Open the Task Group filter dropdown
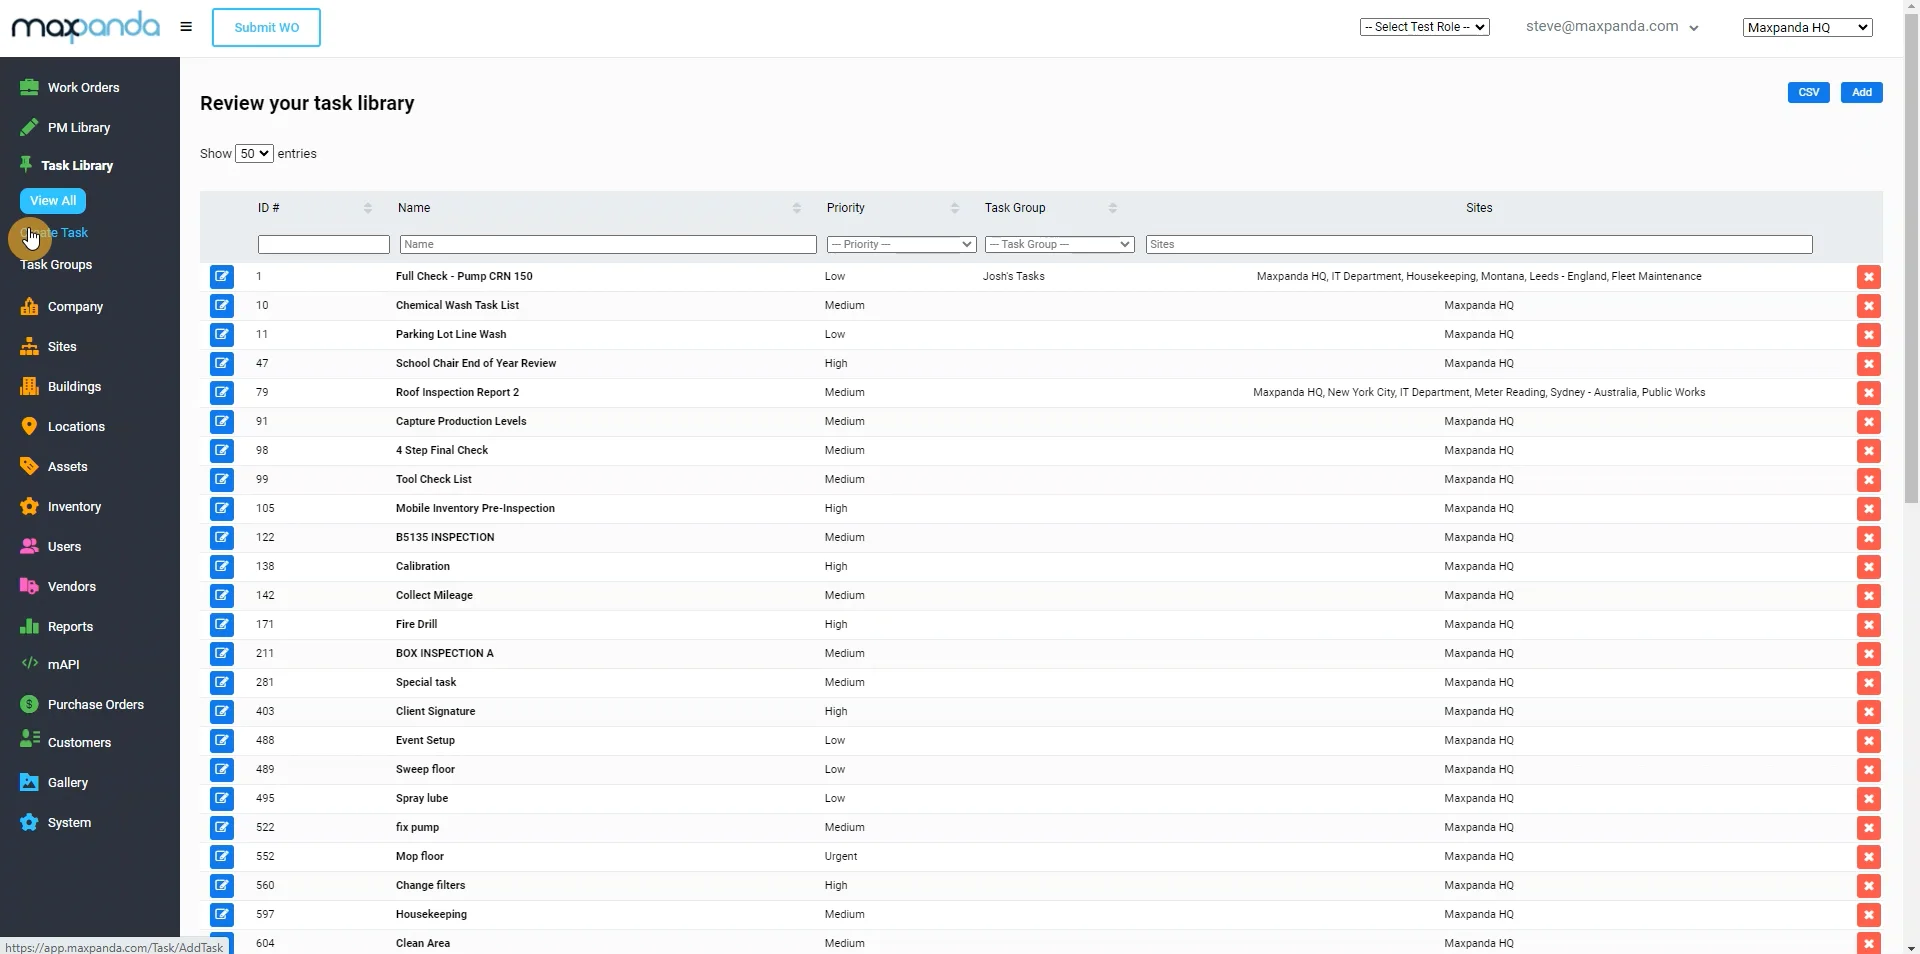This screenshot has height=954, width=1920. pos(1058,244)
